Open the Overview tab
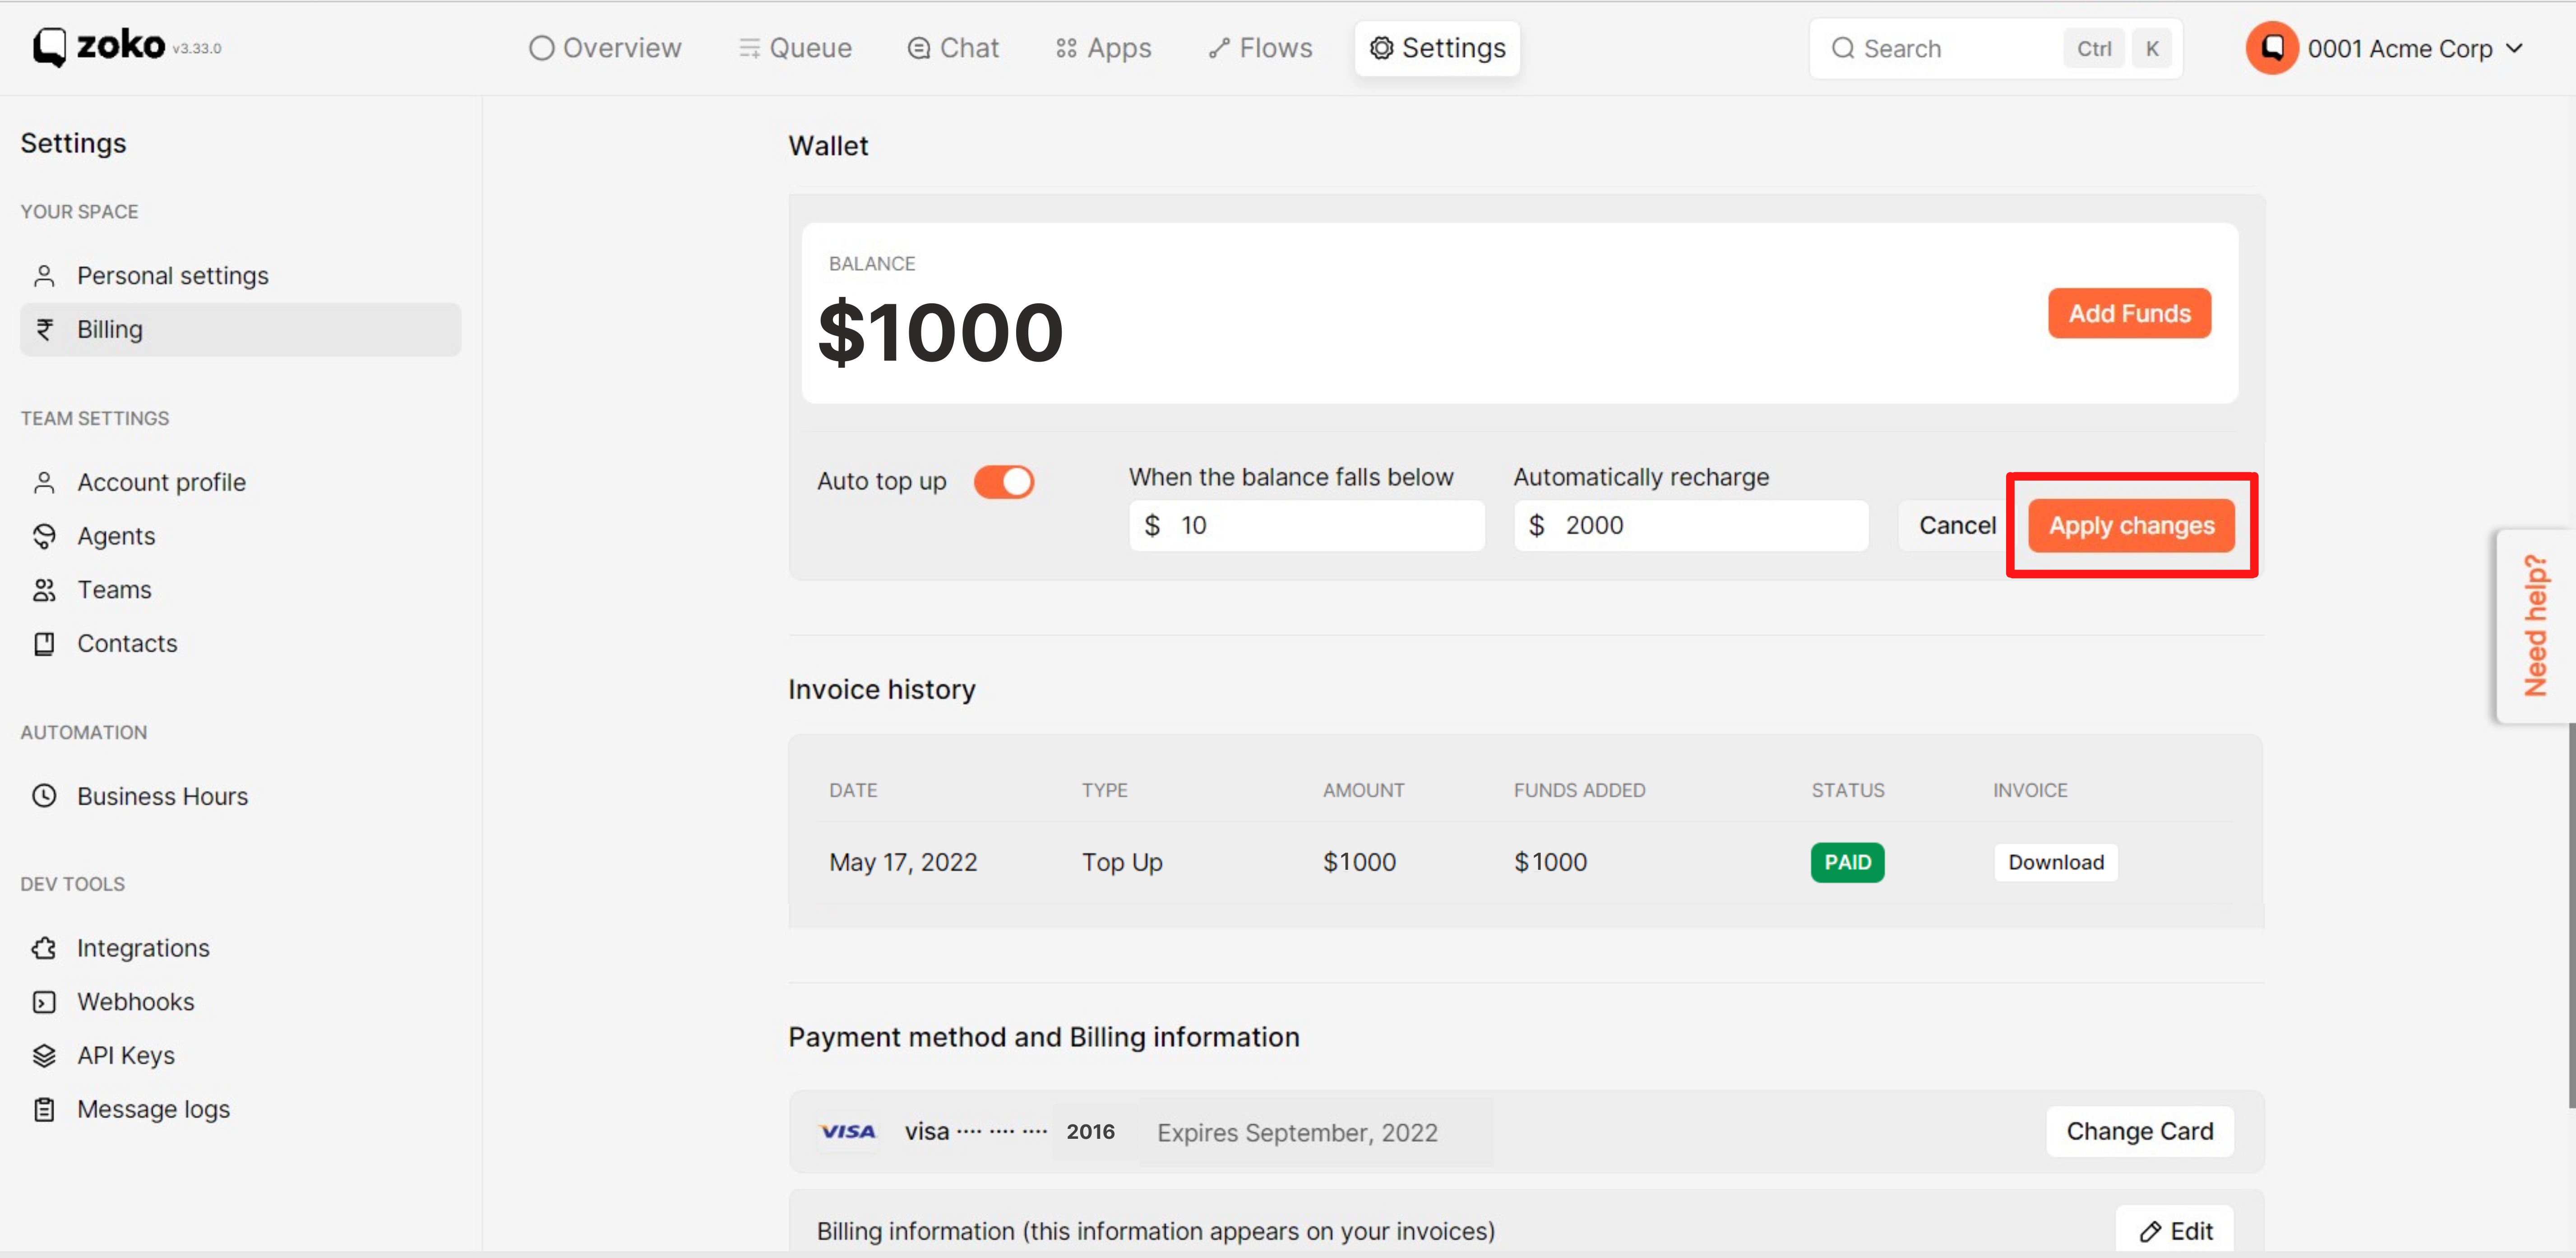This screenshot has height=1258, width=2576. click(x=605, y=48)
